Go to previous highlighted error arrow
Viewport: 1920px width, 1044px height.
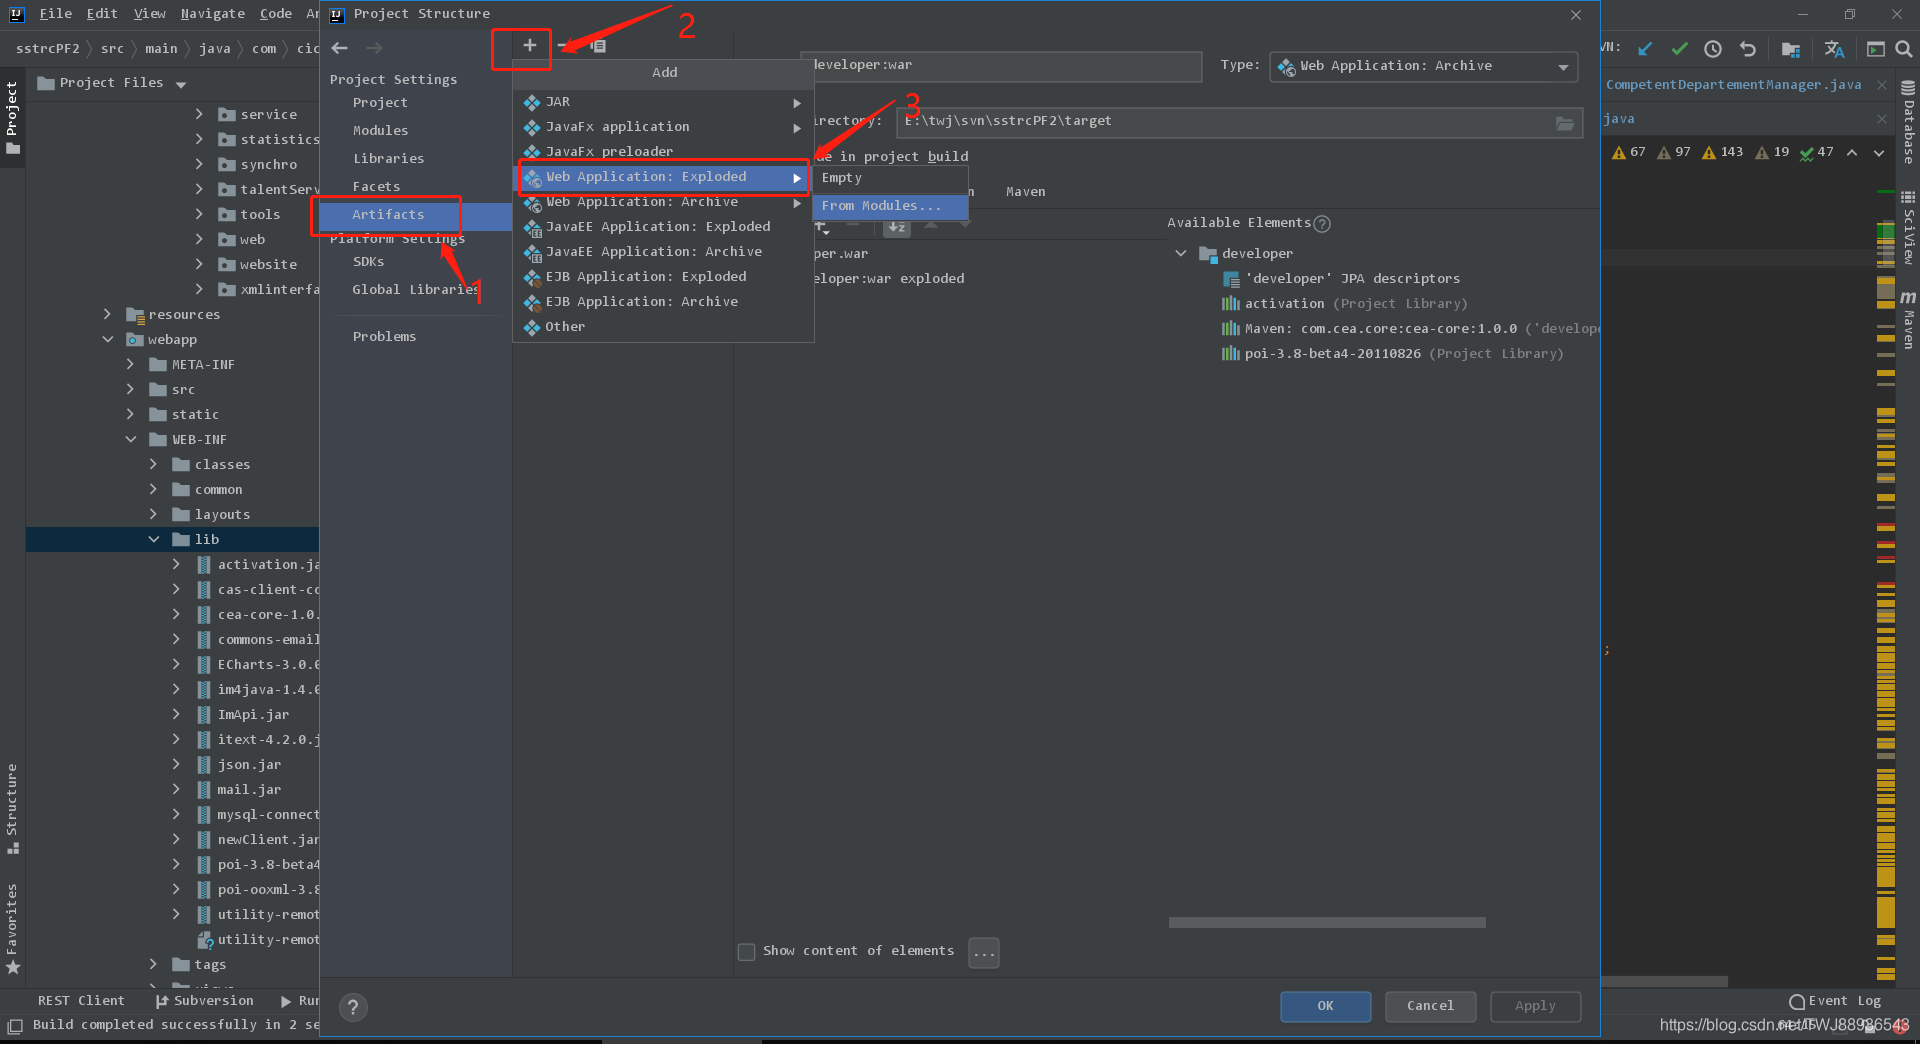point(1852,153)
